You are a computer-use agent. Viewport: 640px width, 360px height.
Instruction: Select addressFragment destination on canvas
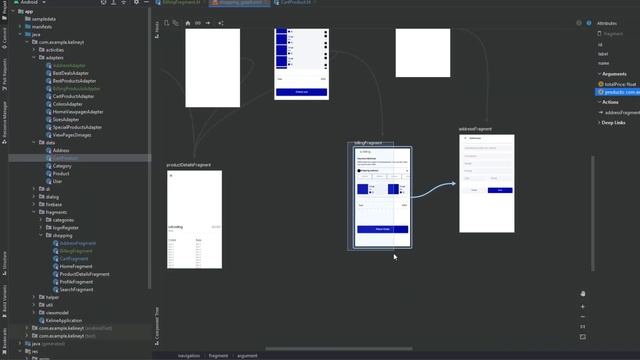(487, 183)
